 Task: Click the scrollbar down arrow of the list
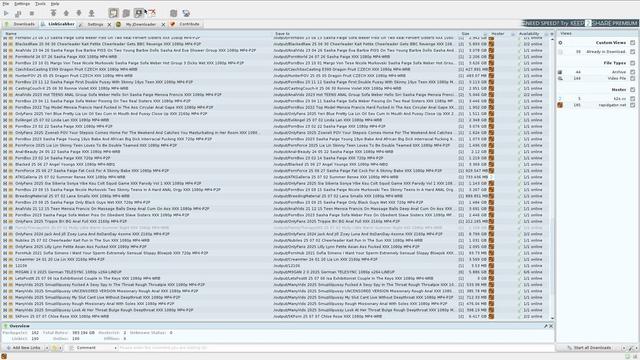point(552,318)
